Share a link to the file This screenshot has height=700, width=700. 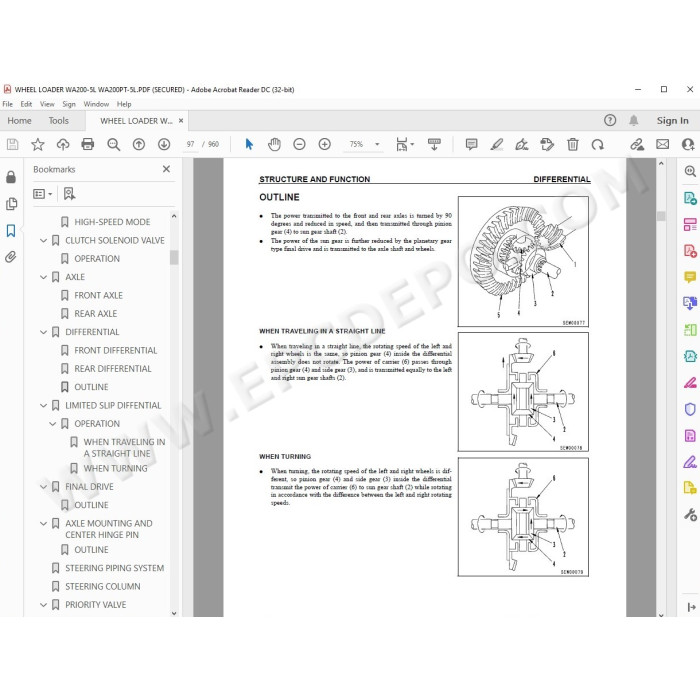[637, 144]
